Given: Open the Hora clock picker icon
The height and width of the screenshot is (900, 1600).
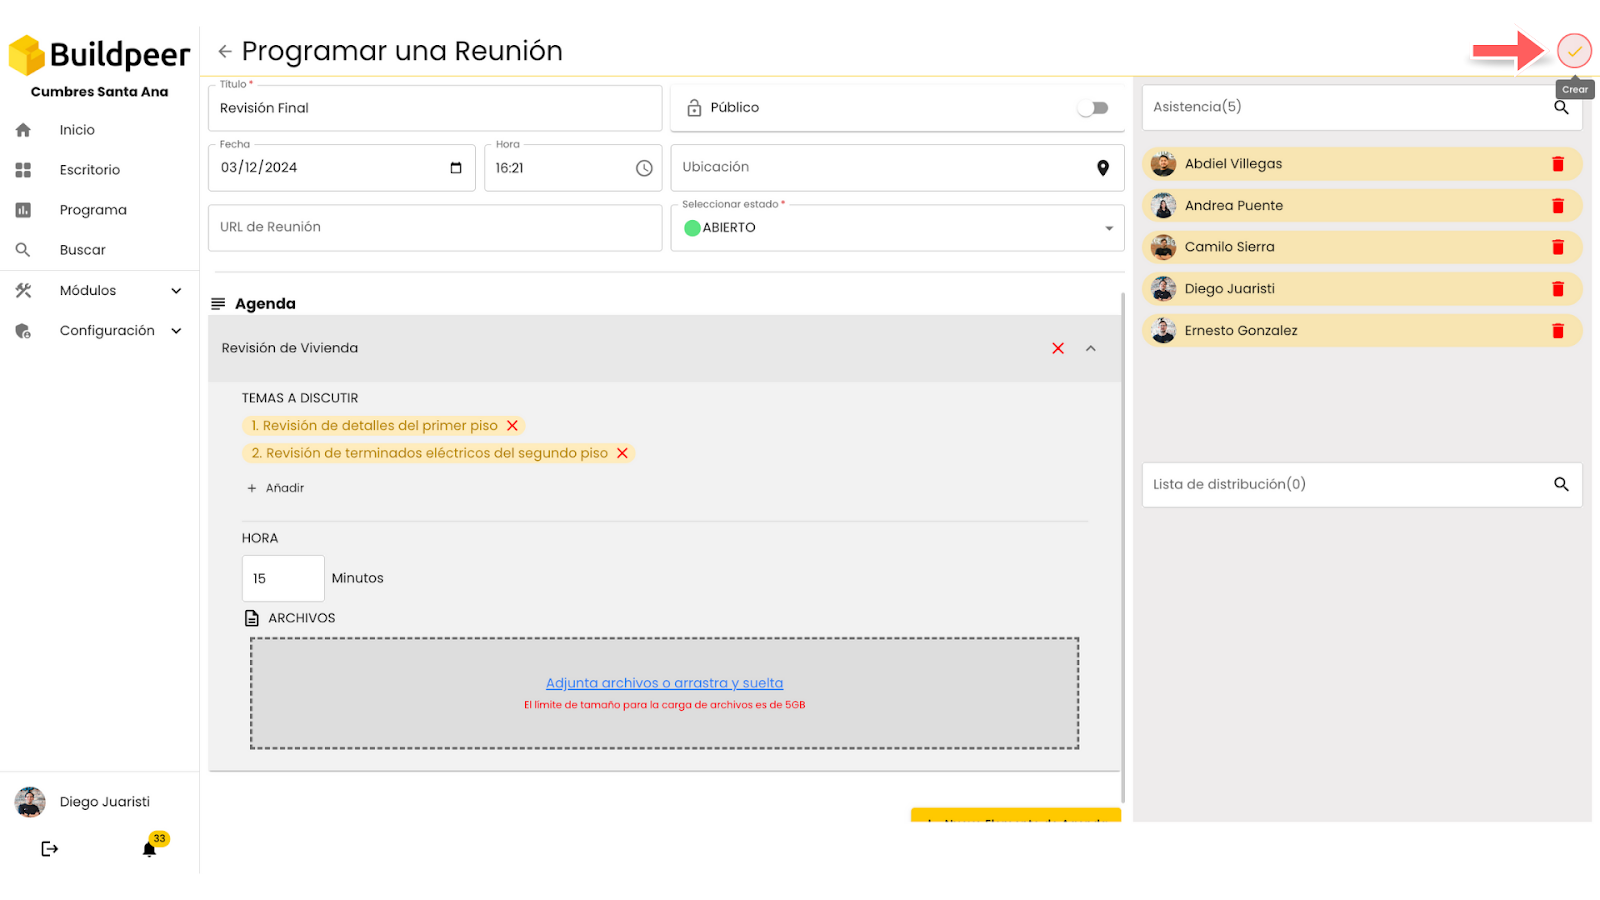Looking at the screenshot, I should (x=644, y=168).
